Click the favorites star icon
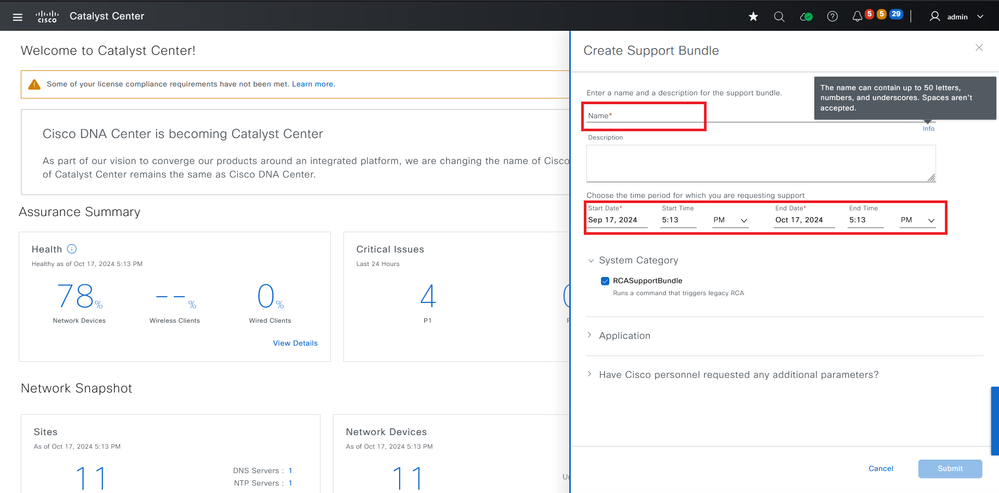 coord(753,17)
